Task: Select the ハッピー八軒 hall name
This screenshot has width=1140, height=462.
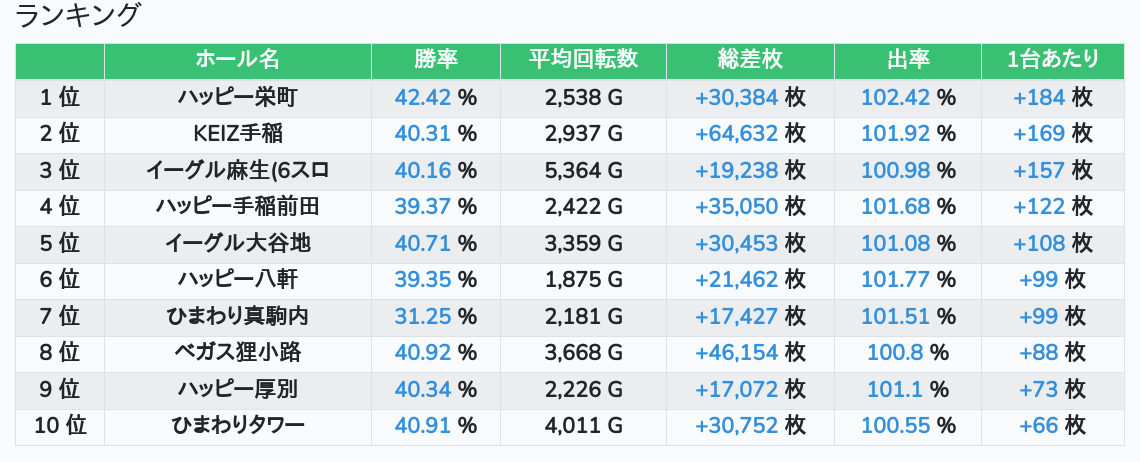Action: point(238,279)
